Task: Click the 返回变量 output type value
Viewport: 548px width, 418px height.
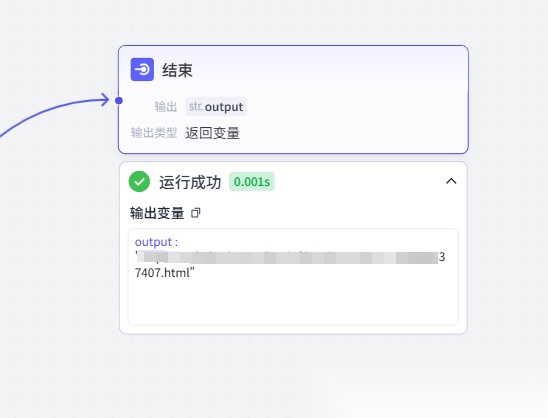Action: [x=212, y=133]
